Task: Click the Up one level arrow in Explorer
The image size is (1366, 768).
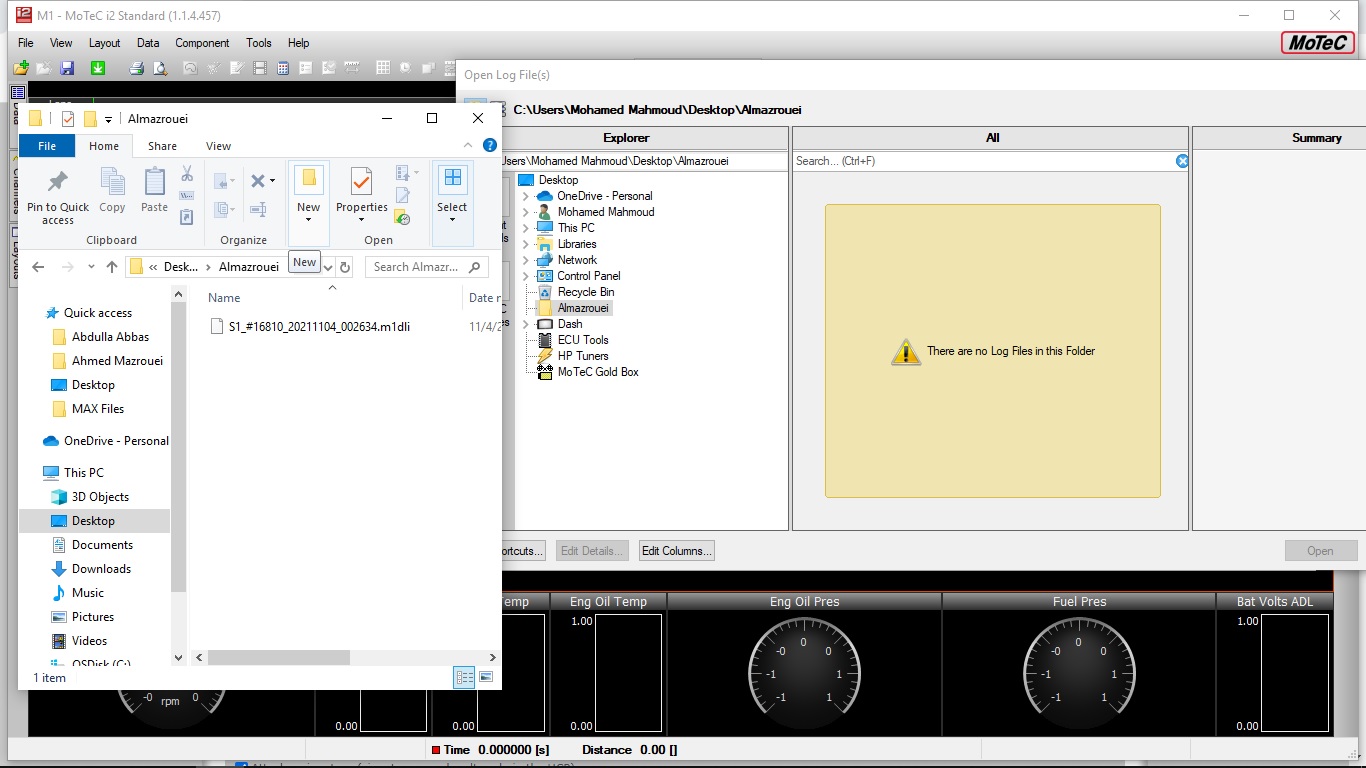Action: (112, 267)
